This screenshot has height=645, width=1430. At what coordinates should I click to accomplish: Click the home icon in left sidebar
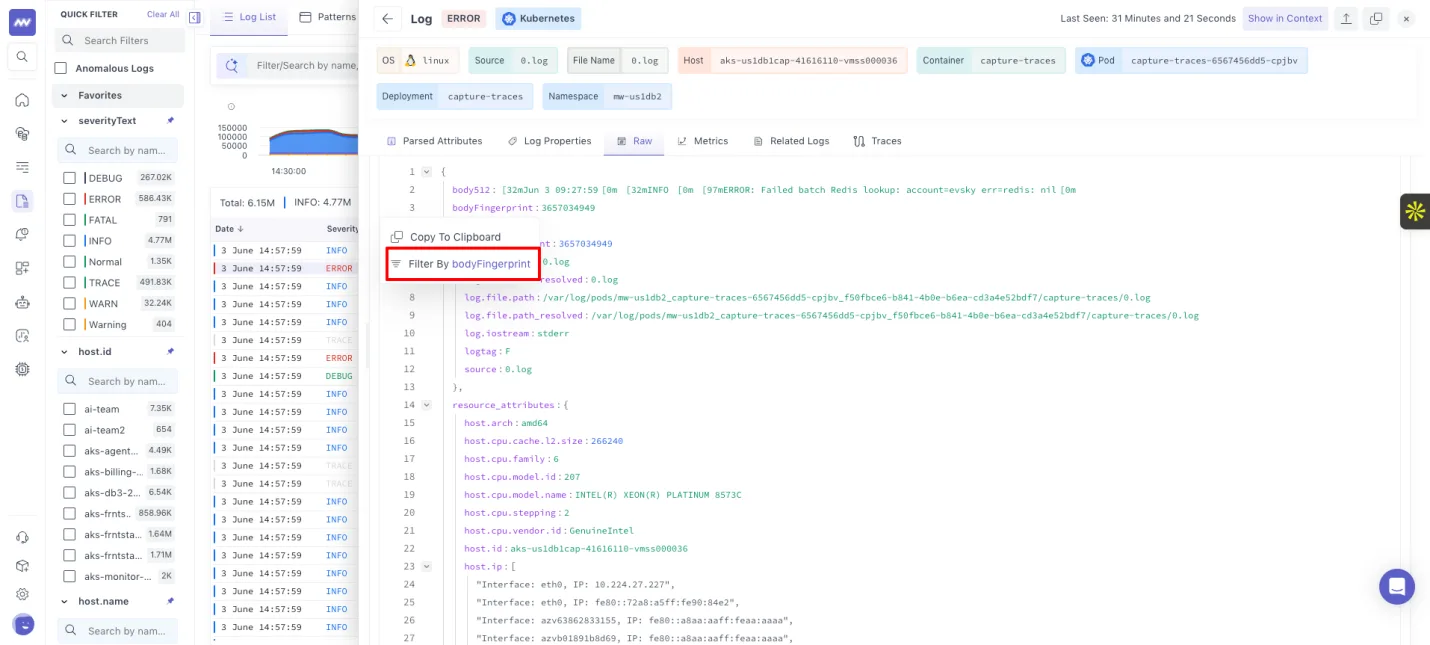[22, 100]
